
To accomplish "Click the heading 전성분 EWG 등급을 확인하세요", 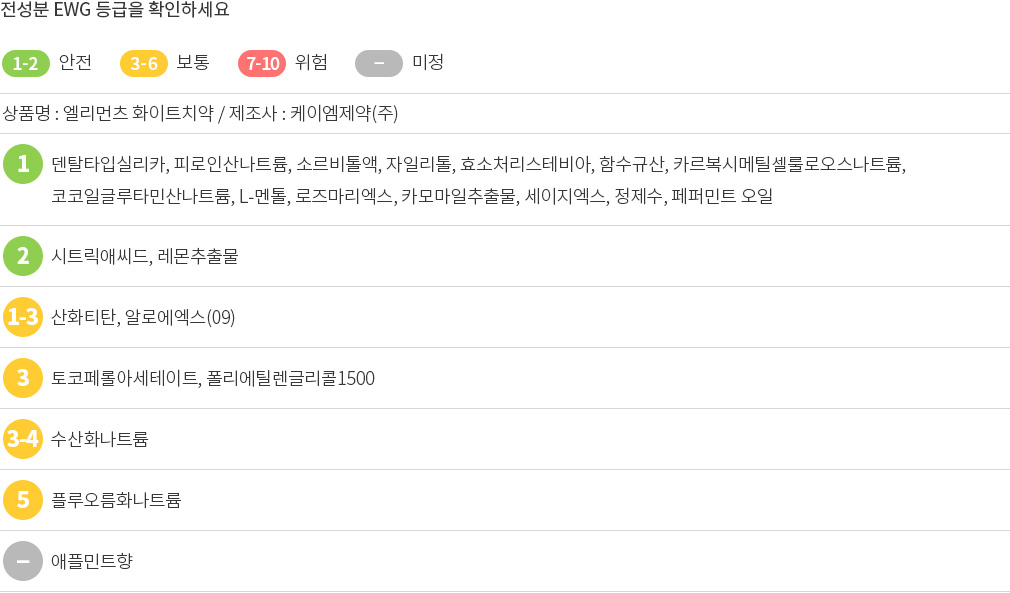I will [115, 10].
